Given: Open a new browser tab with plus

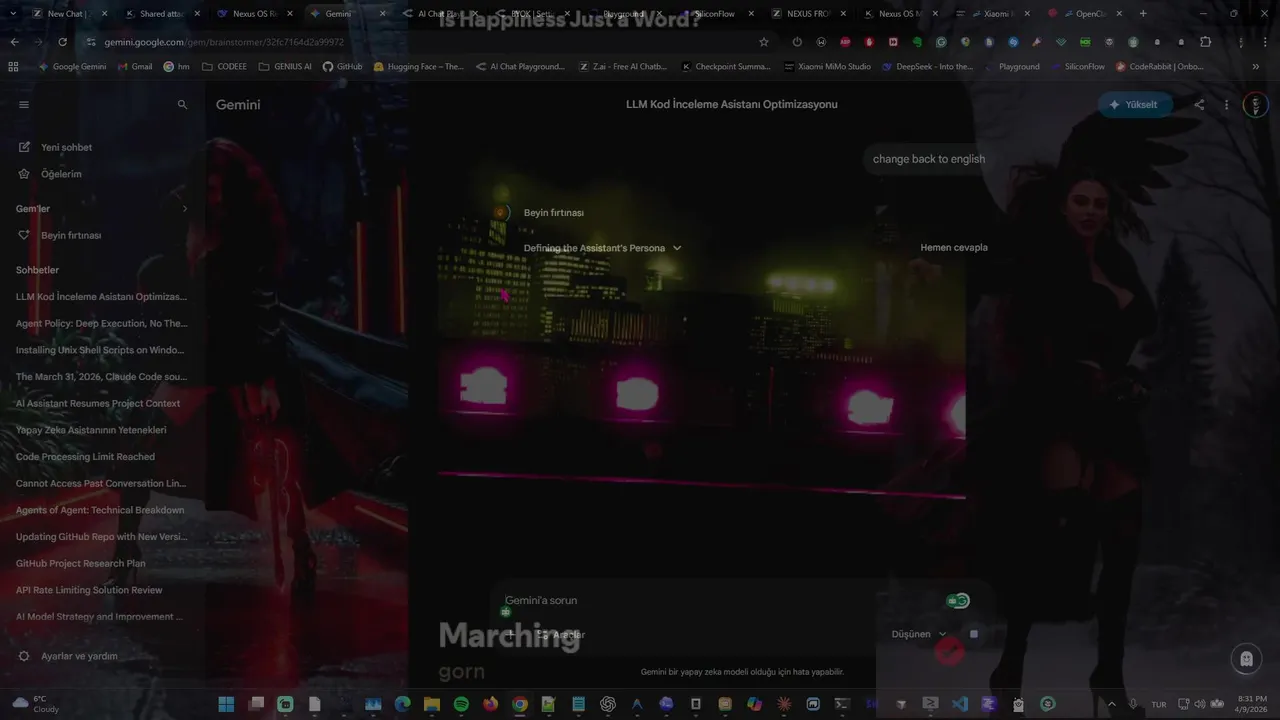Looking at the screenshot, I should point(1143,14).
